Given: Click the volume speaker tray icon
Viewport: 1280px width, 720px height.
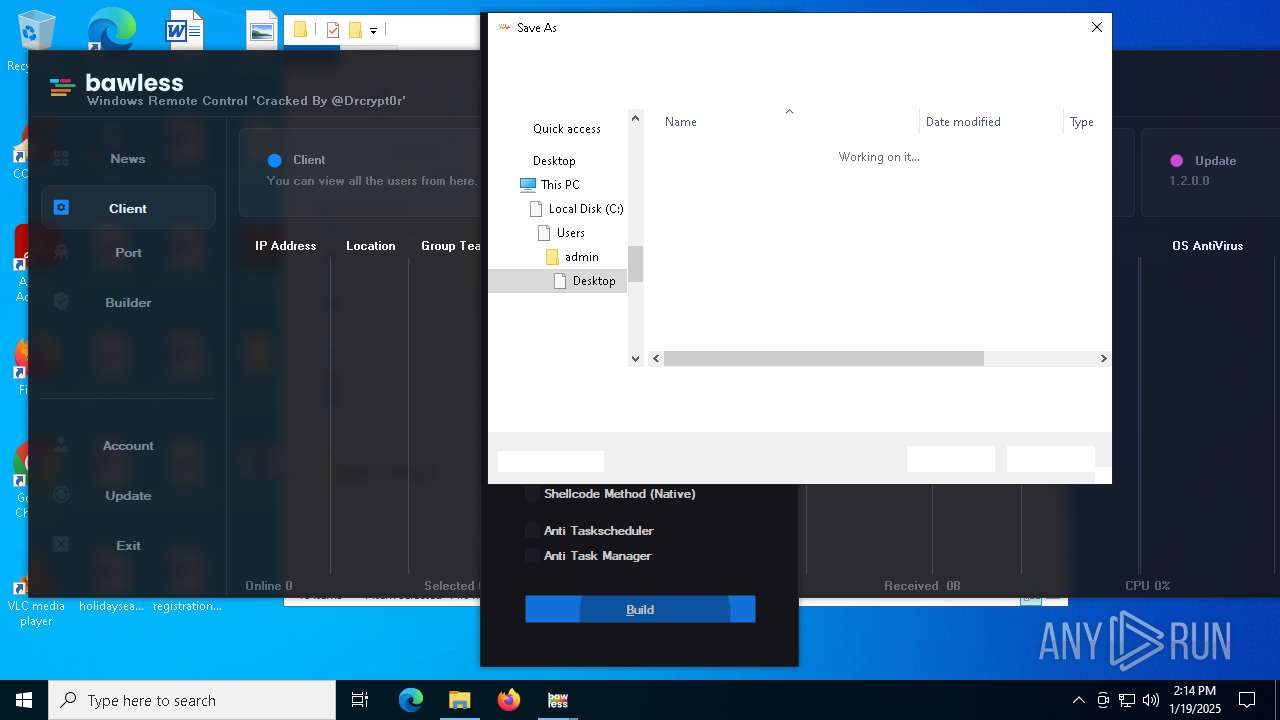Looking at the screenshot, I should point(1151,700).
